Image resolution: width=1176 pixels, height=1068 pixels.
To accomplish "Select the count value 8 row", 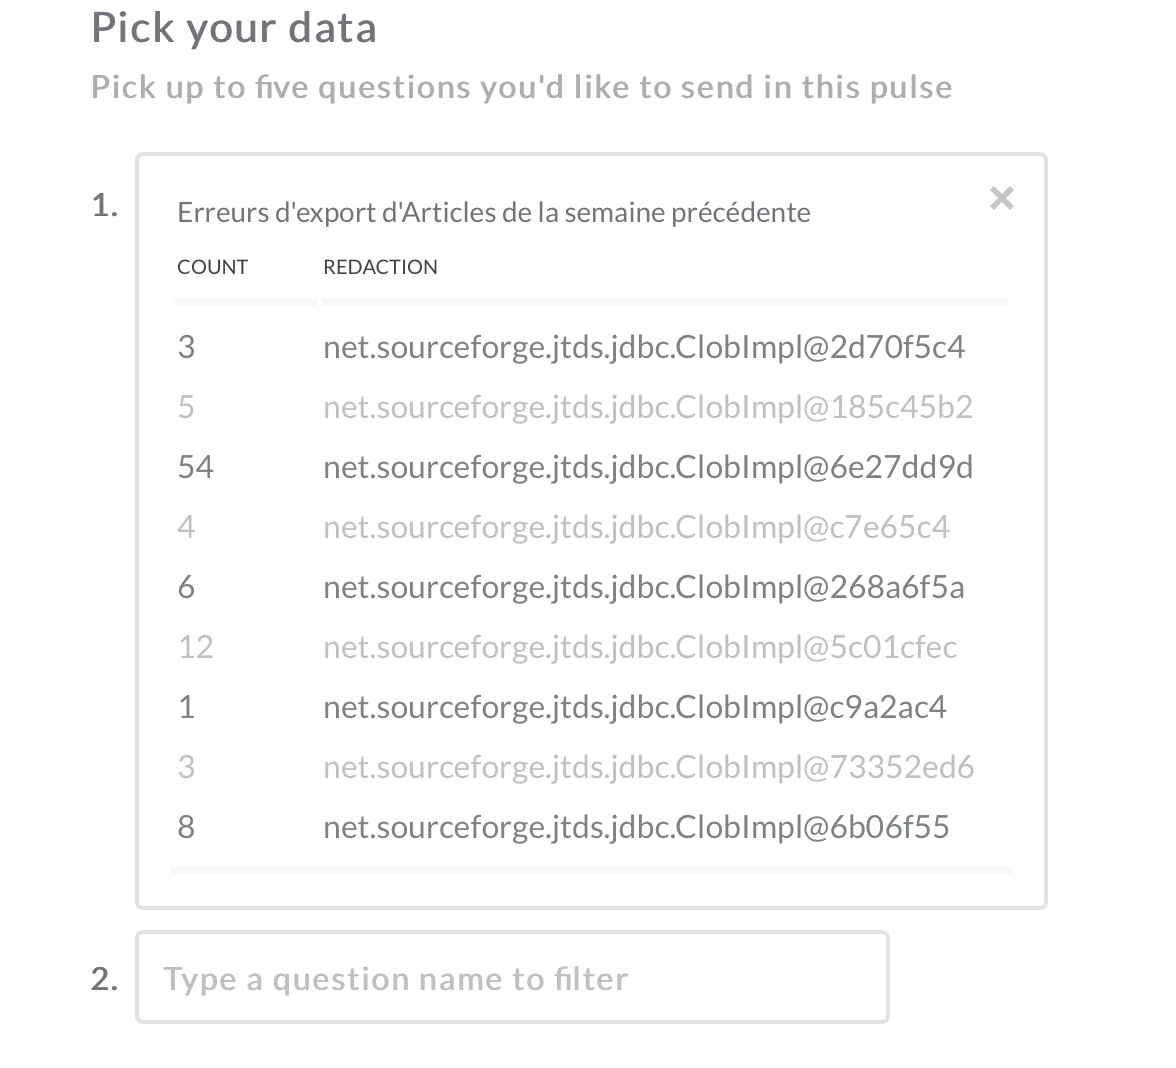I will point(186,826).
